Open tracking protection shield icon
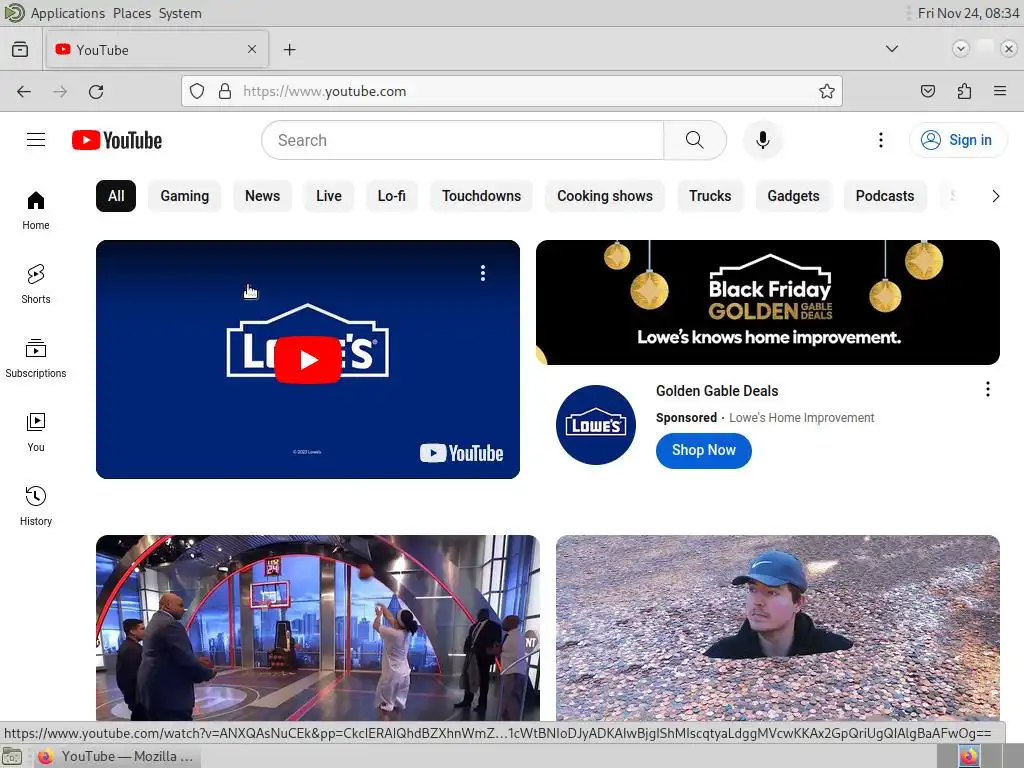1024x768 pixels. tap(197, 91)
